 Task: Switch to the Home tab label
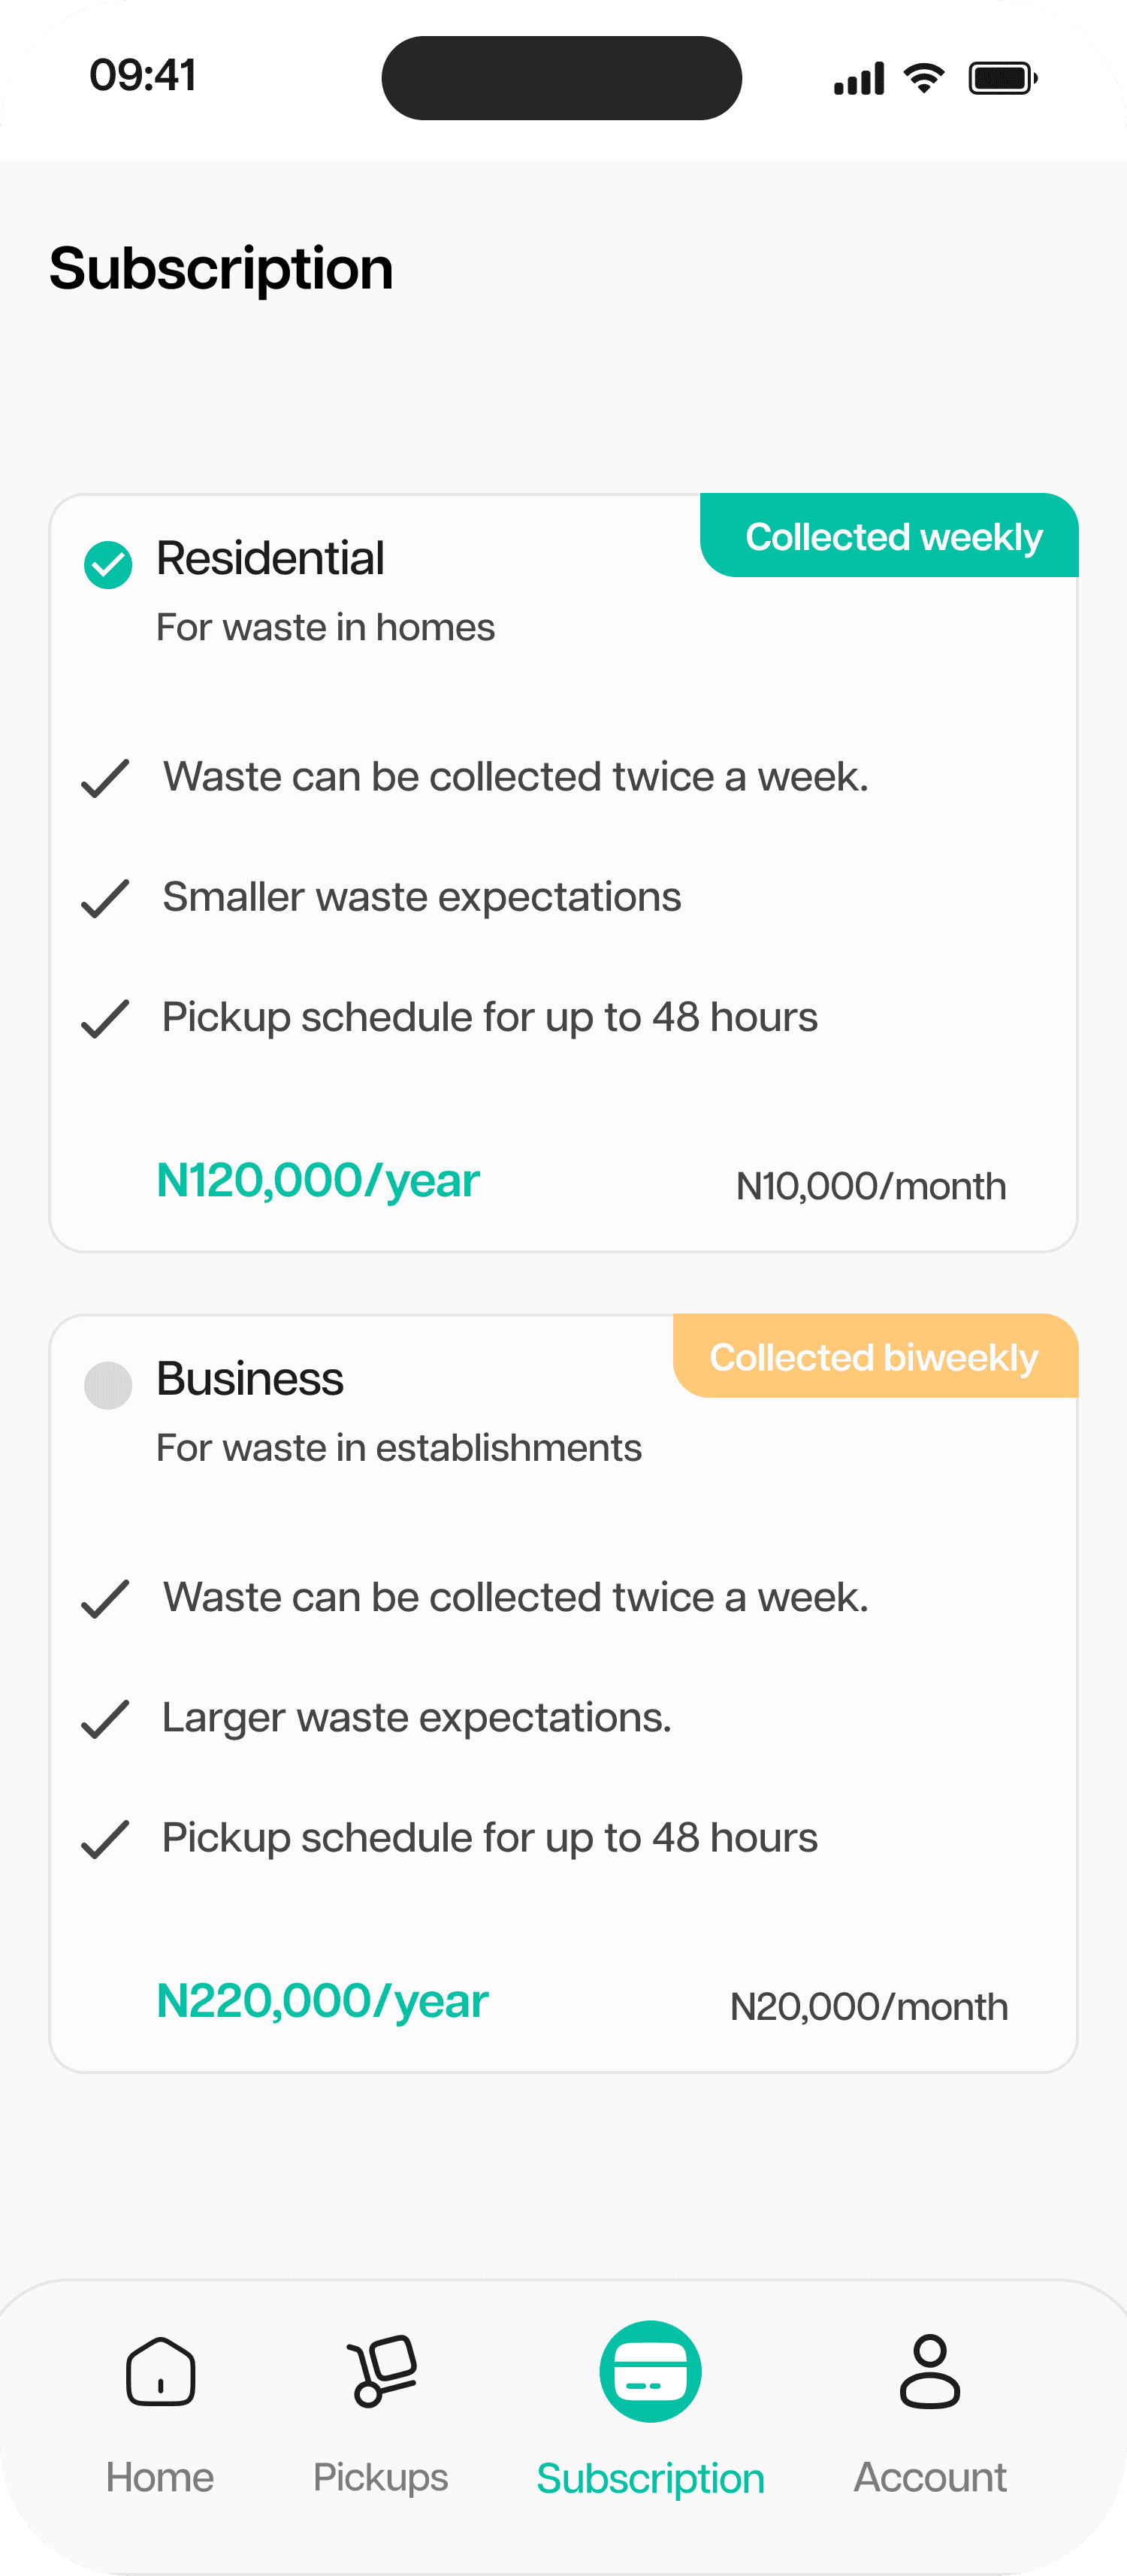[160, 2477]
